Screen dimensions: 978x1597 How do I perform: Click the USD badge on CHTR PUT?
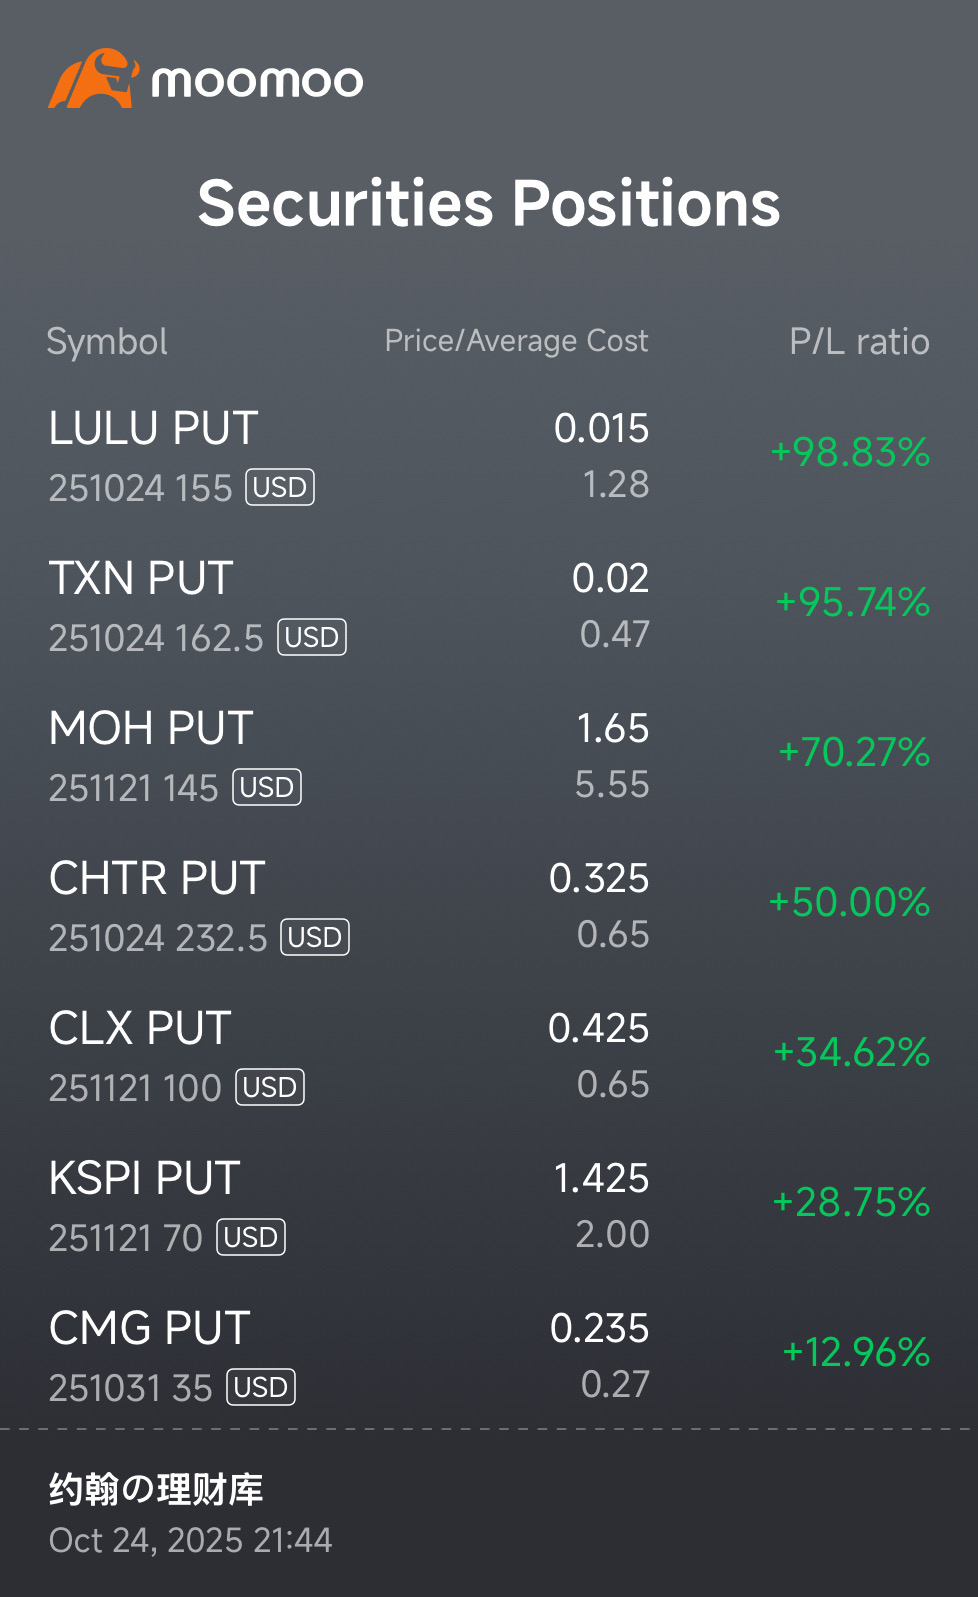coord(315,938)
